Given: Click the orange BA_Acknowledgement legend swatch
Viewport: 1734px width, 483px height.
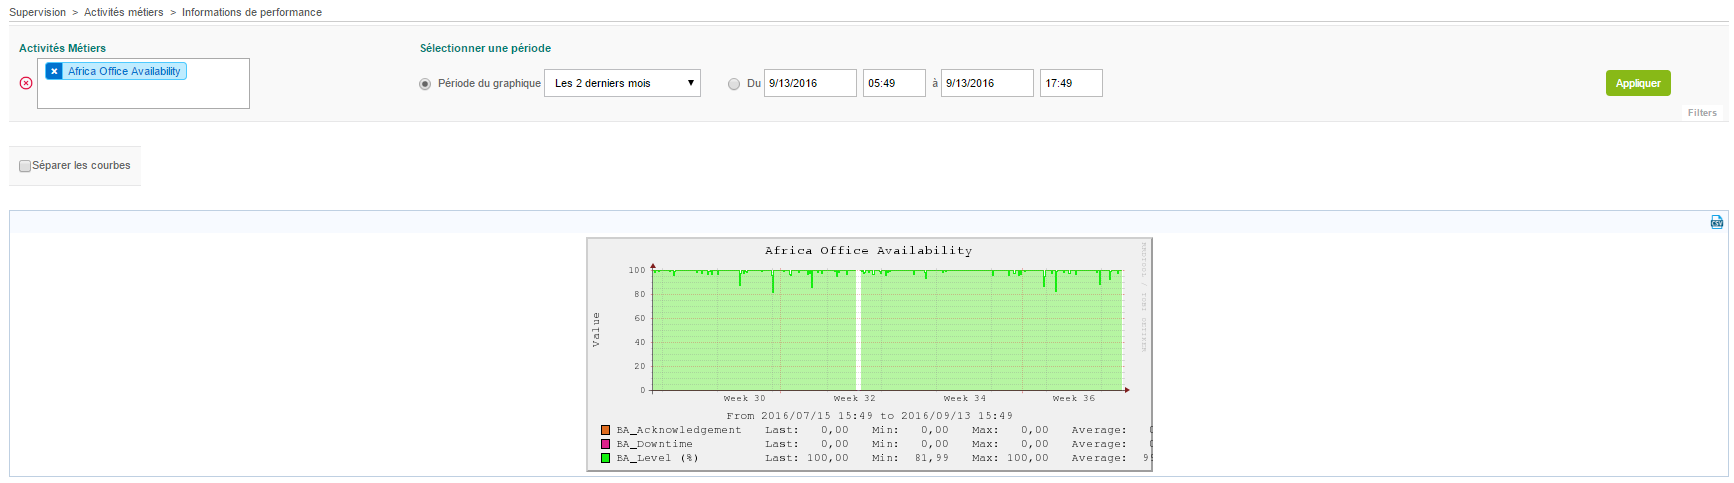Looking at the screenshot, I should pos(605,430).
